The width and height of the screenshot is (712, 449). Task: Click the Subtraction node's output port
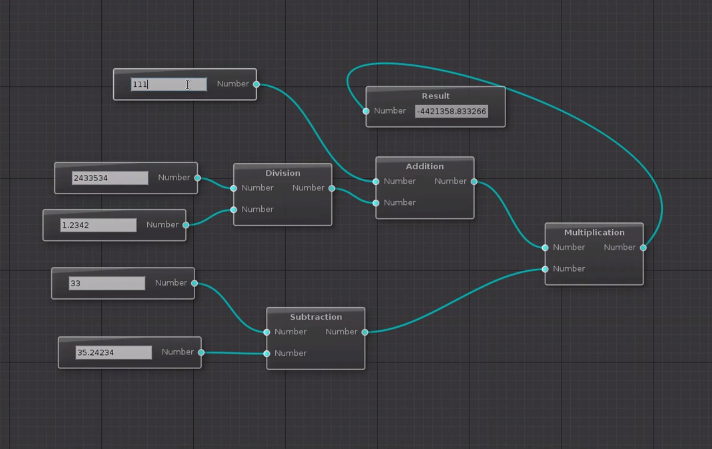[365, 332]
